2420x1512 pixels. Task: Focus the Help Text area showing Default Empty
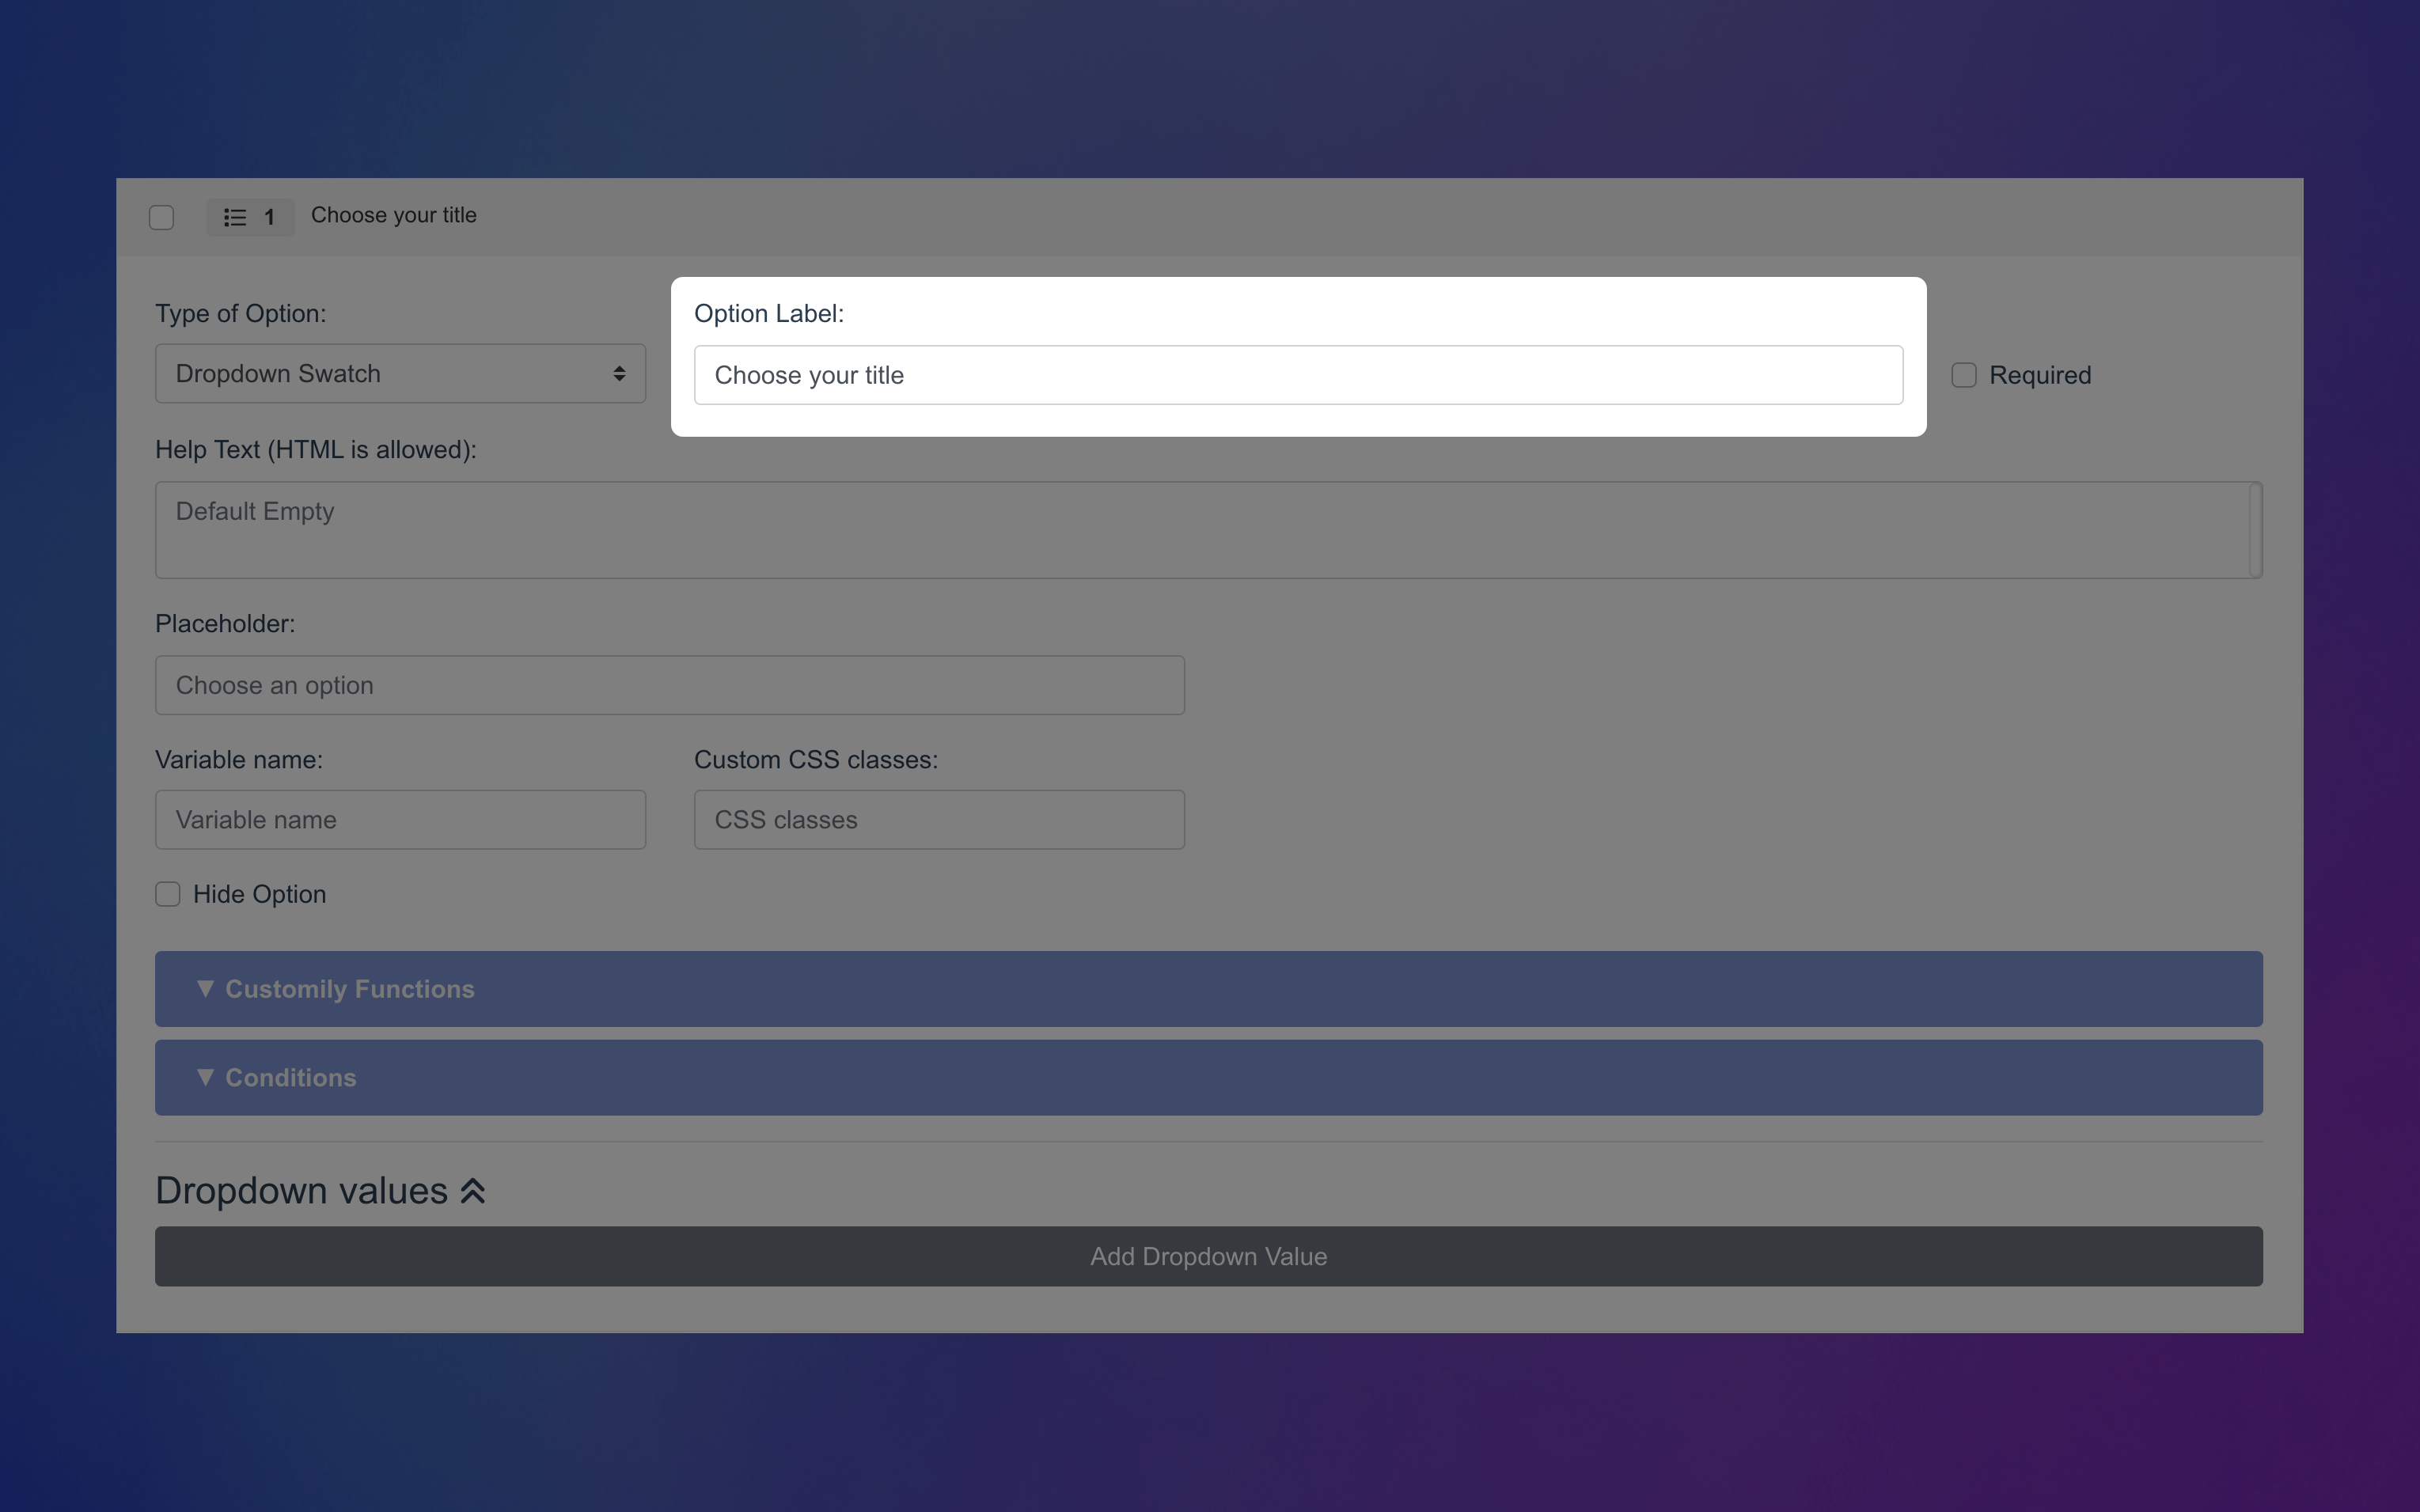1208,529
